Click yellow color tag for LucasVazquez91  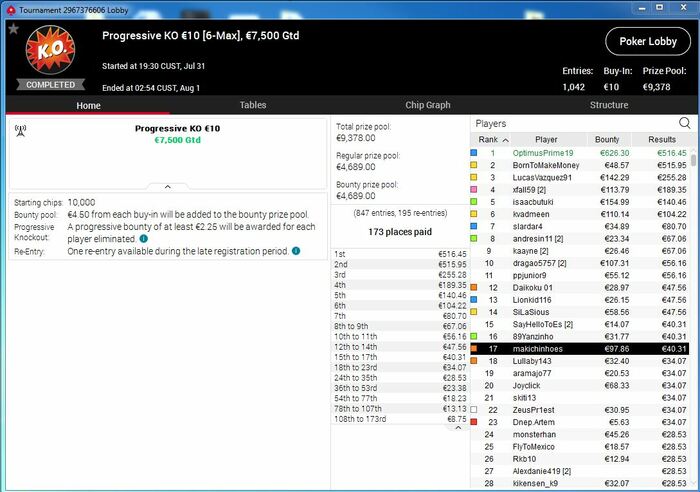click(474, 177)
